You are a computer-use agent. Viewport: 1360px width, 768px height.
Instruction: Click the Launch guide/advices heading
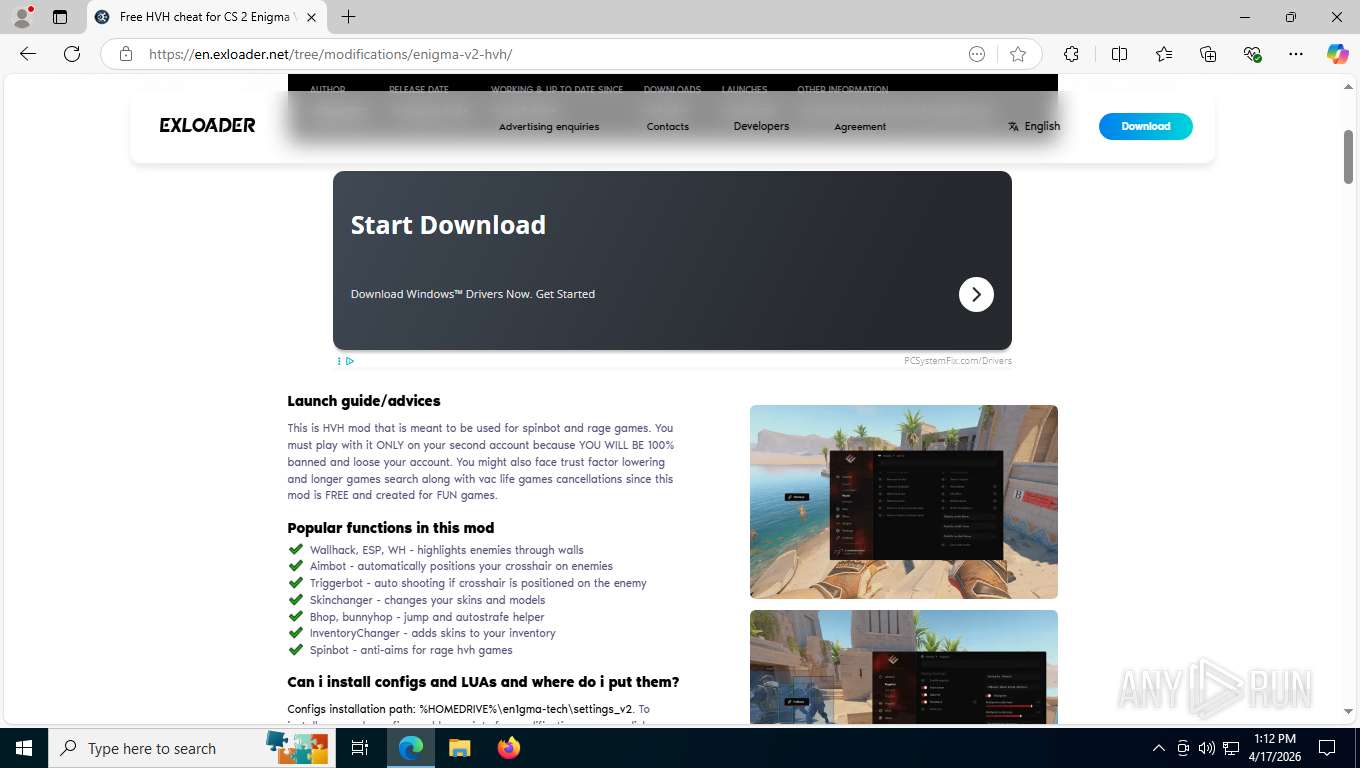[364, 401]
